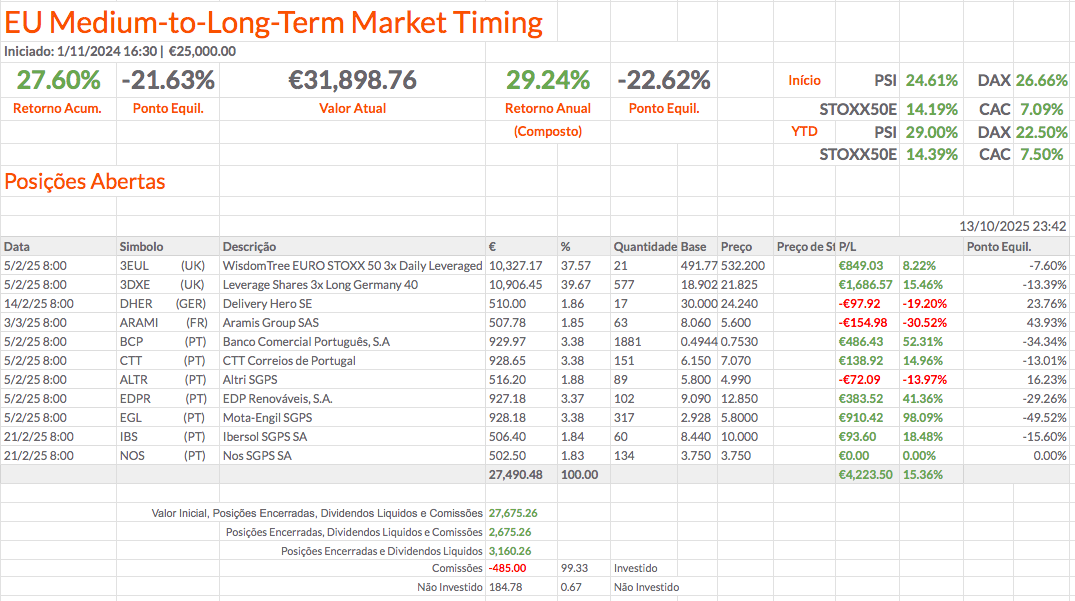The height and width of the screenshot is (601, 1075).
Task: Click the 3EUL symbol cell
Action: click(x=134, y=265)
